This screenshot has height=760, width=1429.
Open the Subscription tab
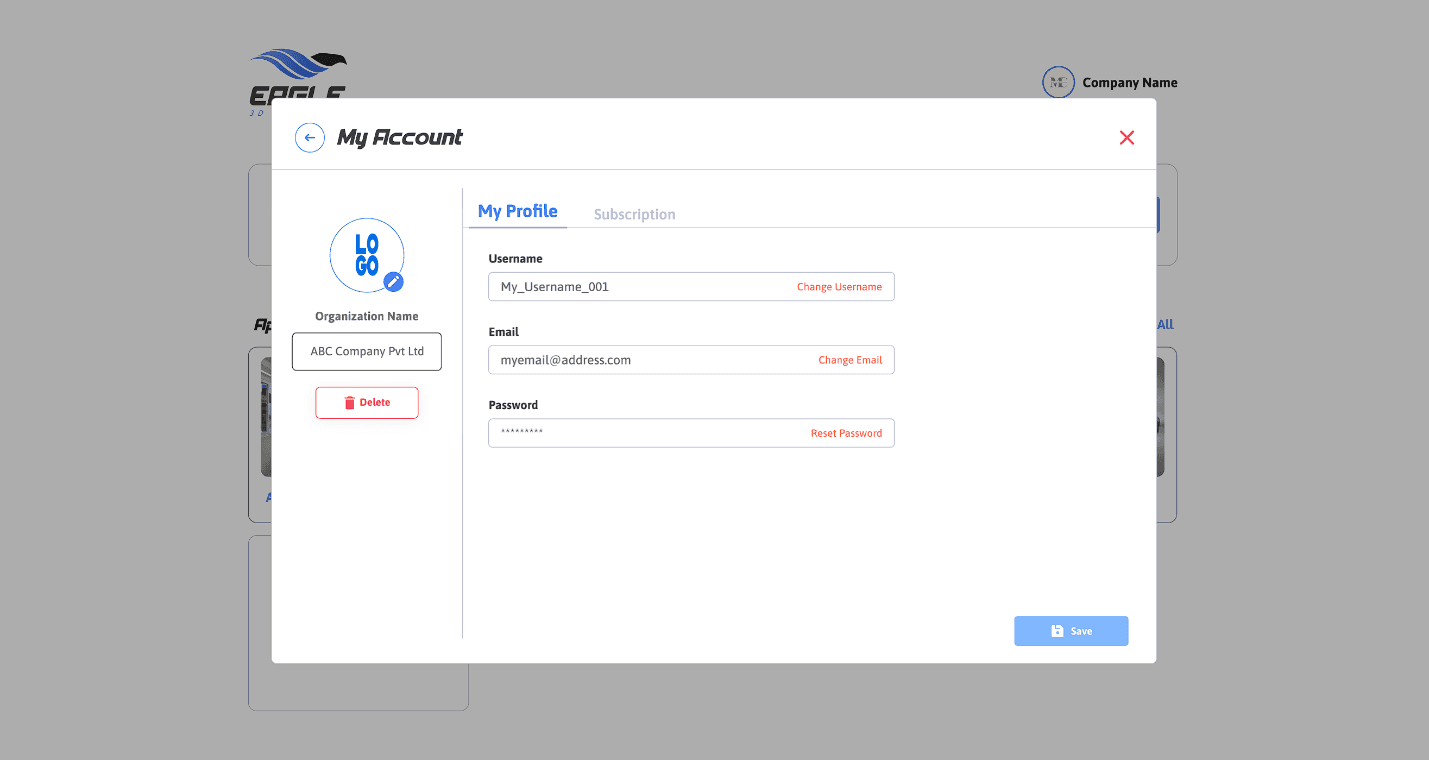634,214
